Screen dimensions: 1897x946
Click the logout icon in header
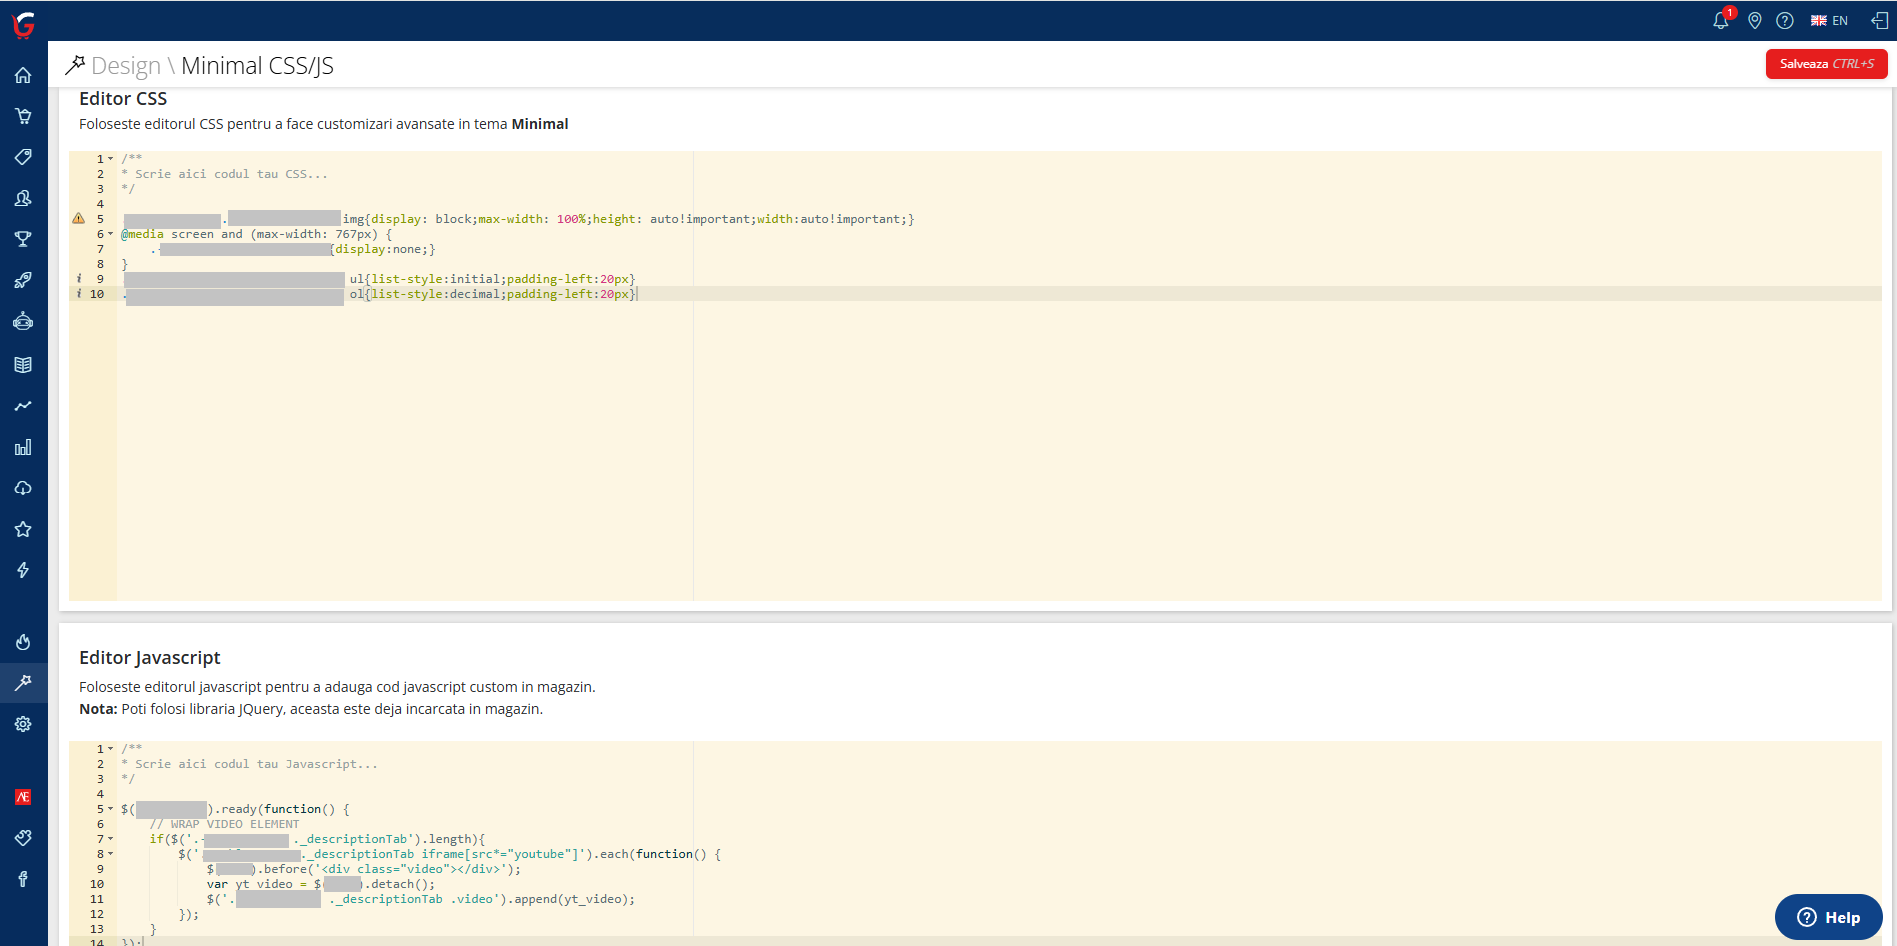(1879, 21)
